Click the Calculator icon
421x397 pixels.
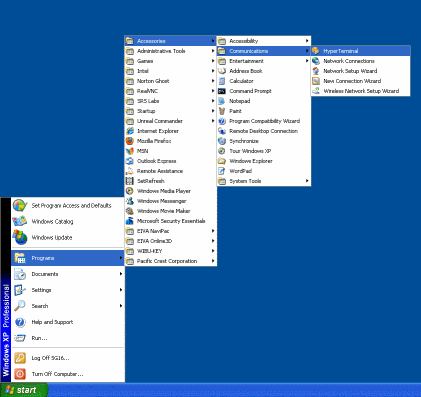222,81
